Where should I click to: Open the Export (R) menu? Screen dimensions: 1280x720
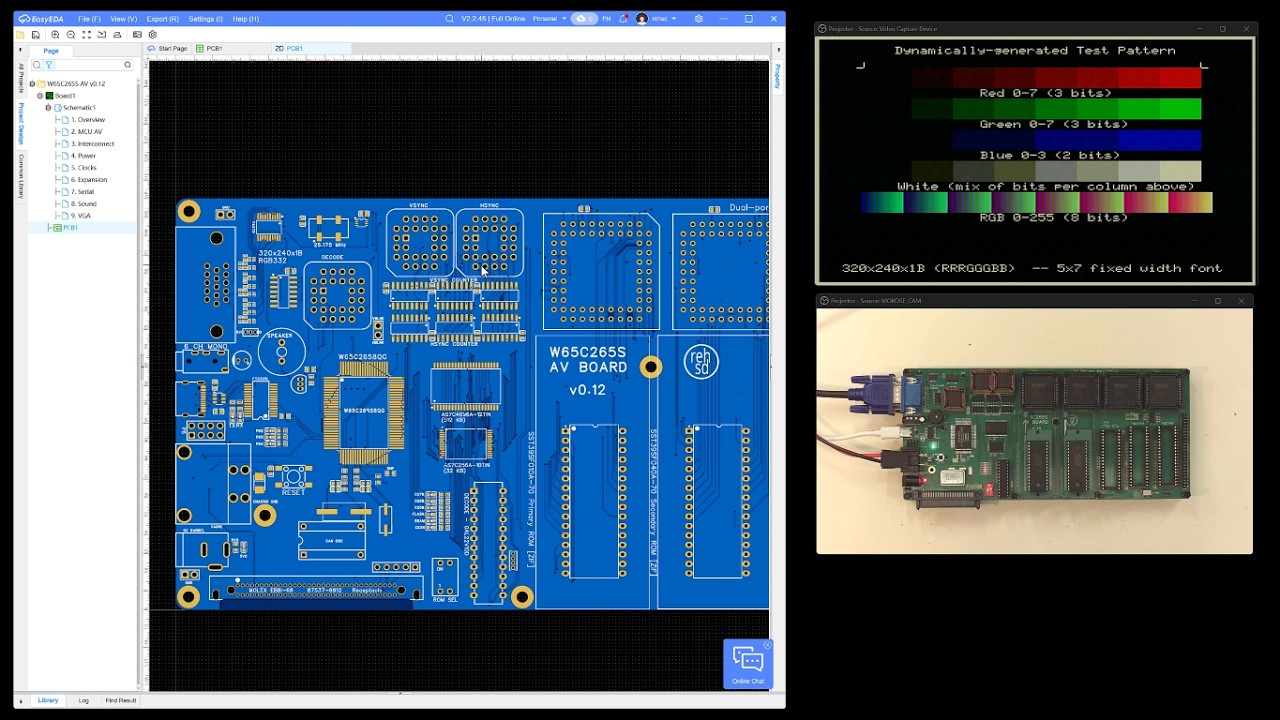[x=162, y=18]
